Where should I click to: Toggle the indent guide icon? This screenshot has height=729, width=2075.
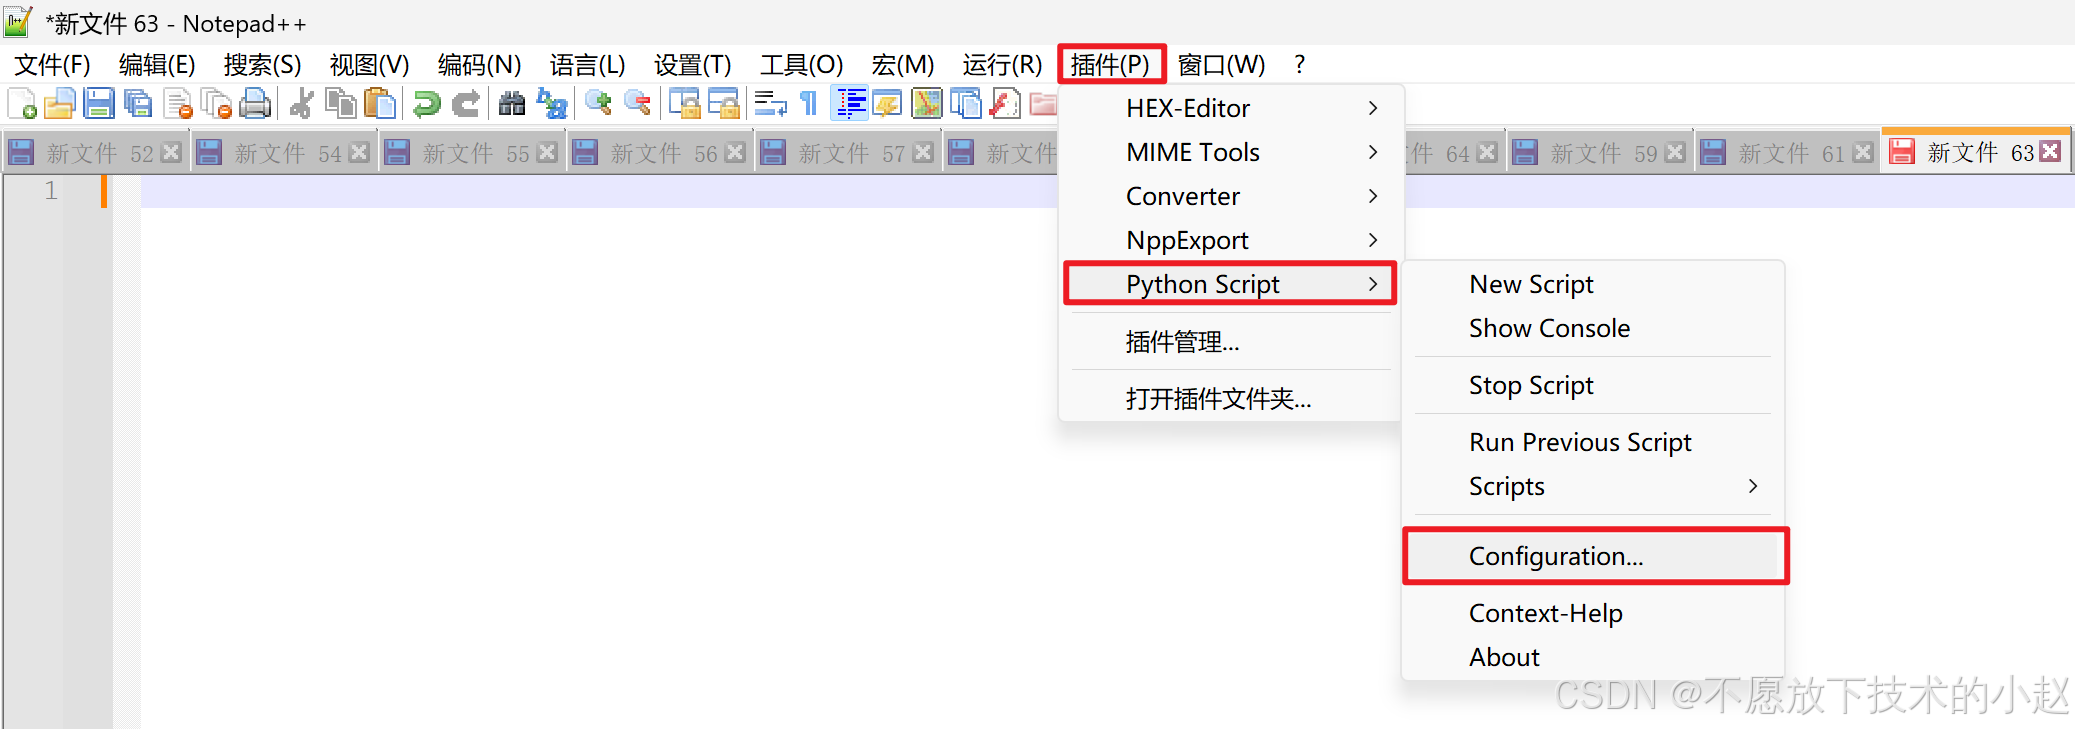[850, 104]
